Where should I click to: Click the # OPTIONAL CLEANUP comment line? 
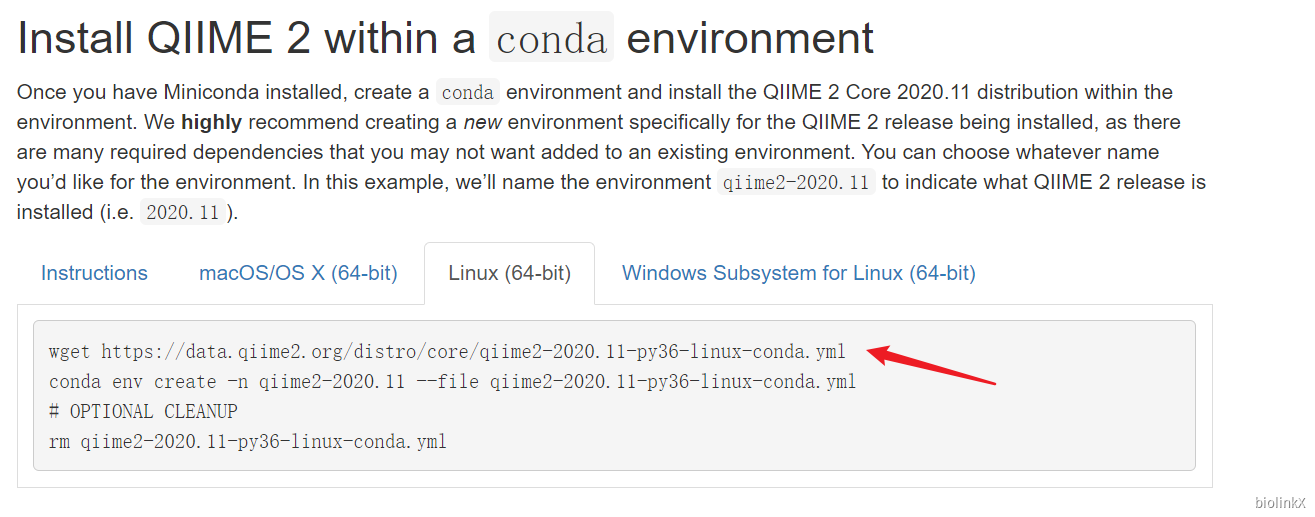[143, 411]
